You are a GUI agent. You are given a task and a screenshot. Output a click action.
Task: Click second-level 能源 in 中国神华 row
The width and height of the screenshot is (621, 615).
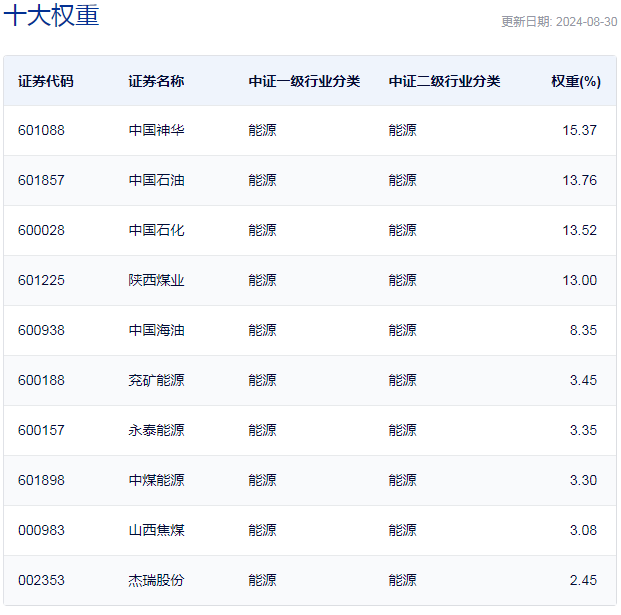coord(402,130)
